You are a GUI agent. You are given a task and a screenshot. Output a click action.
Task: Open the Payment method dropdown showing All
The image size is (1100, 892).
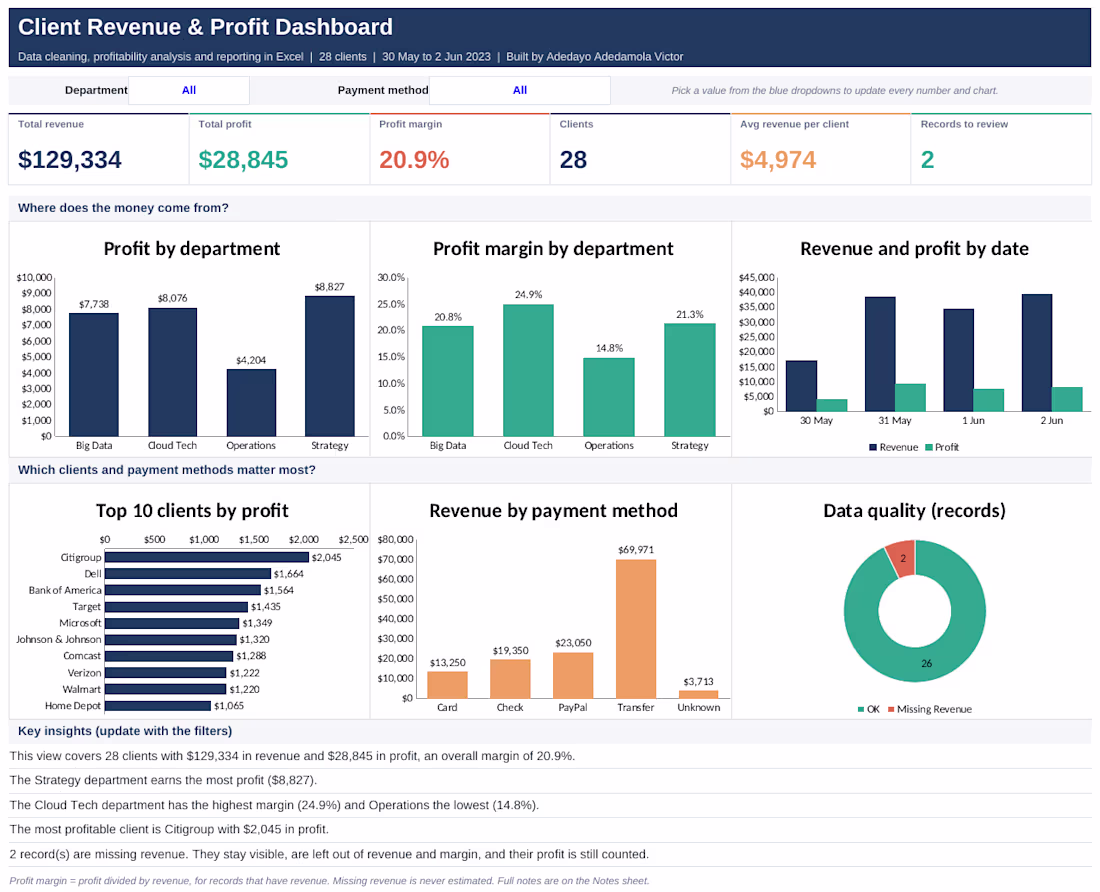(x=520, y=90)
